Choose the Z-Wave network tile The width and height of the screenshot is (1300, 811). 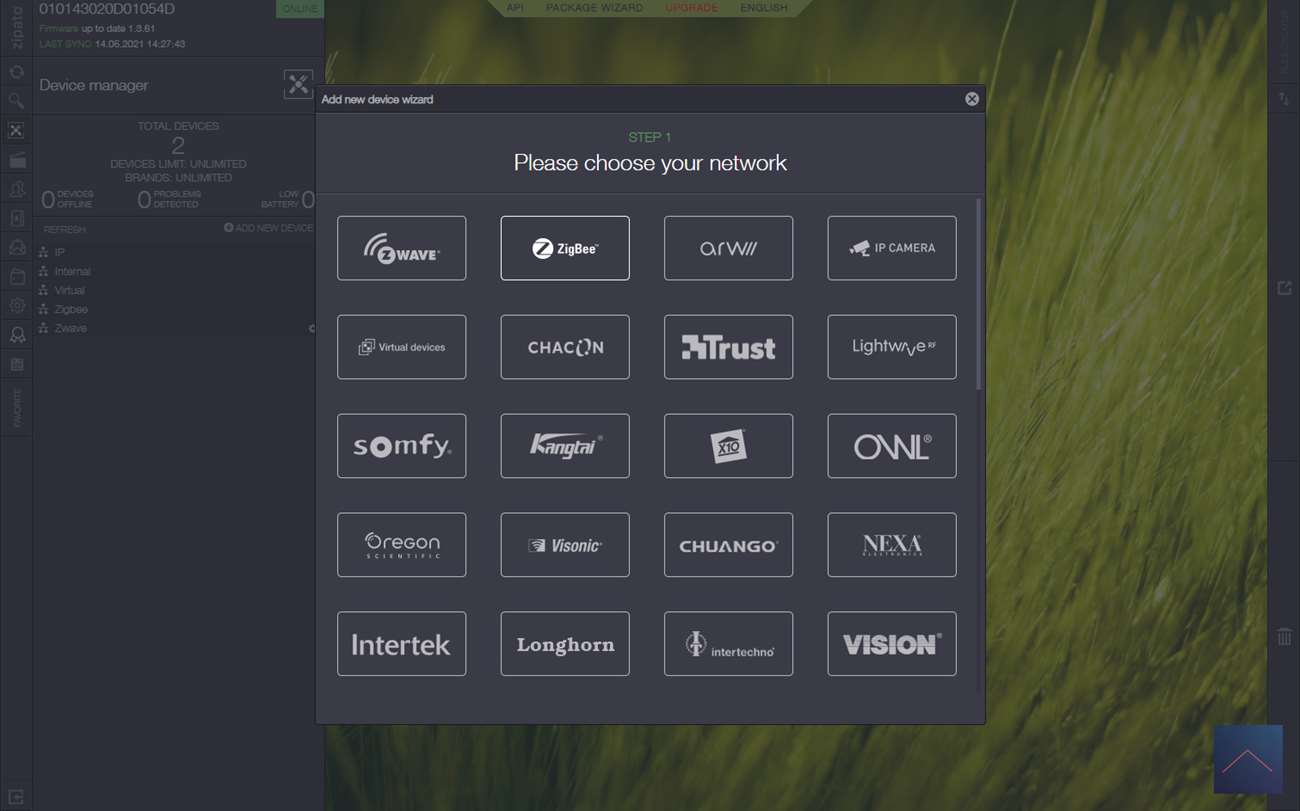(x=401, y=248)
